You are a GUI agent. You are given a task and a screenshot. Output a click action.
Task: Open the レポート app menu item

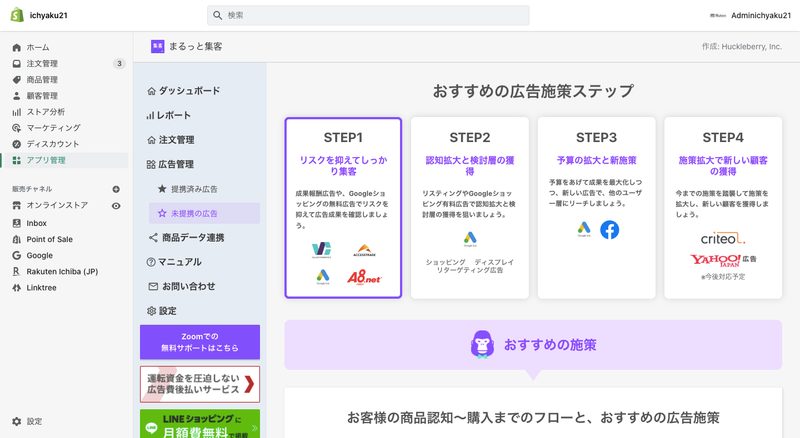[169, 115]
